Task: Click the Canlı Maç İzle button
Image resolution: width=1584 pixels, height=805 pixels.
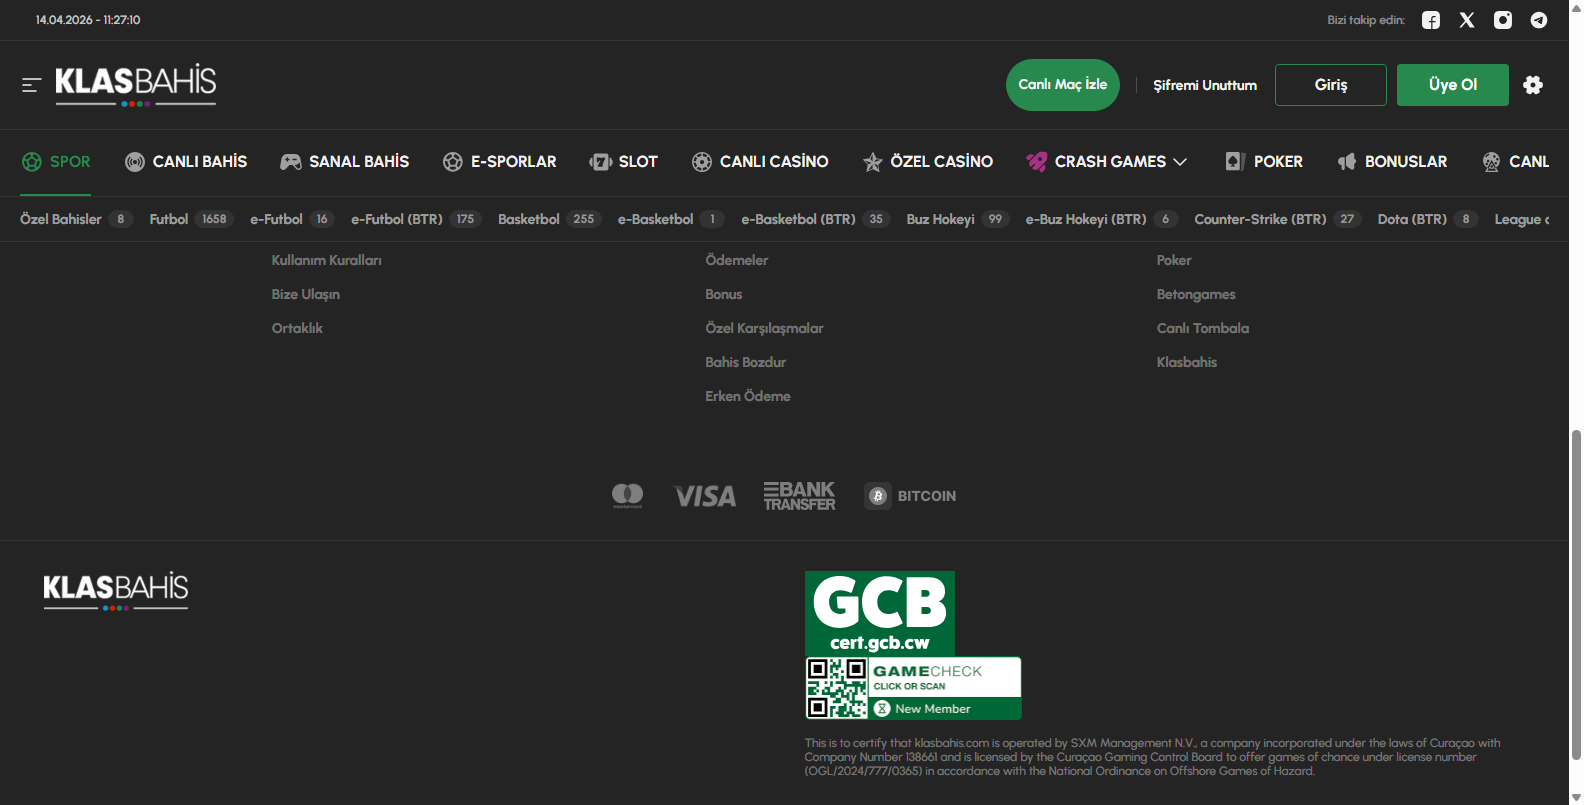Action: coord(1062,85)
